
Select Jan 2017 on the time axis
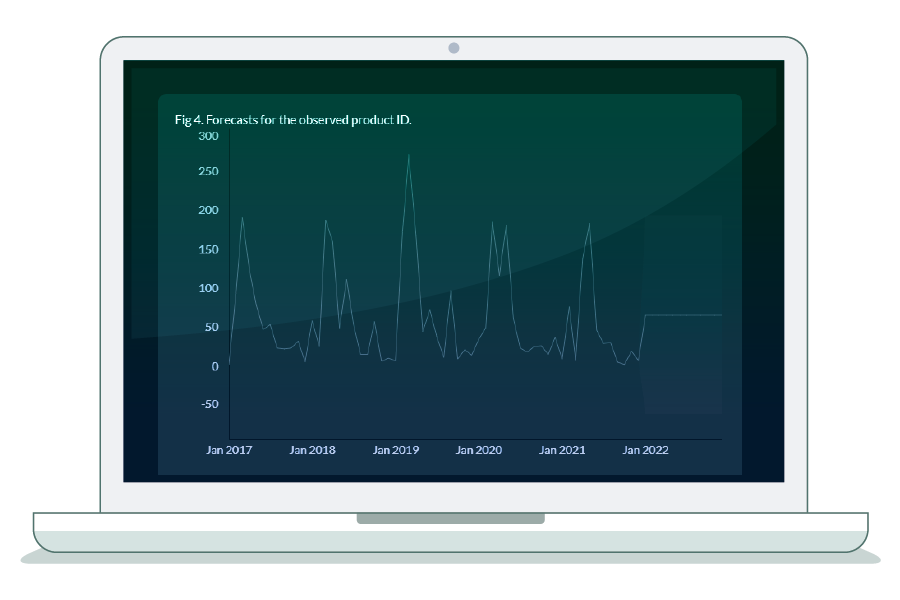coord(229,450)
